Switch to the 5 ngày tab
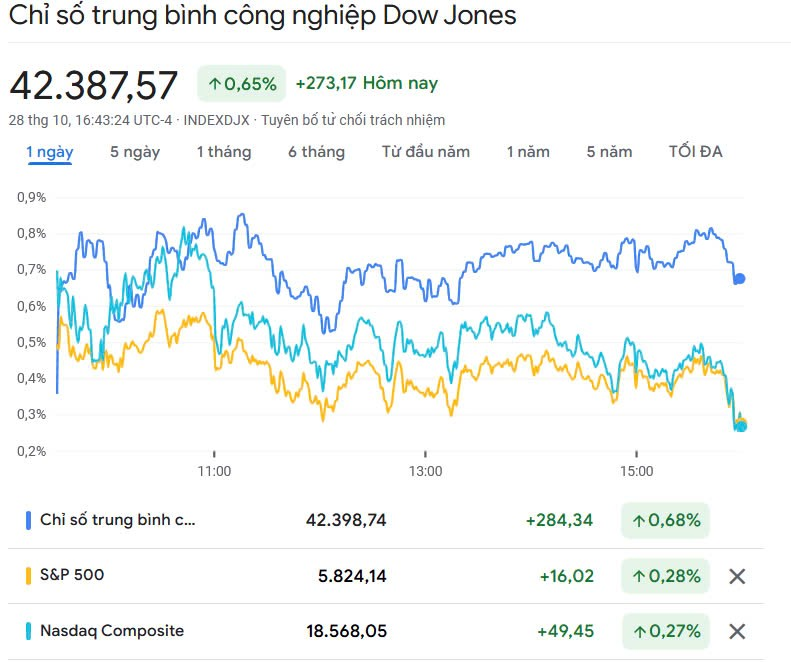This screenshot has height=662, width=791. (x=135, y=152)
